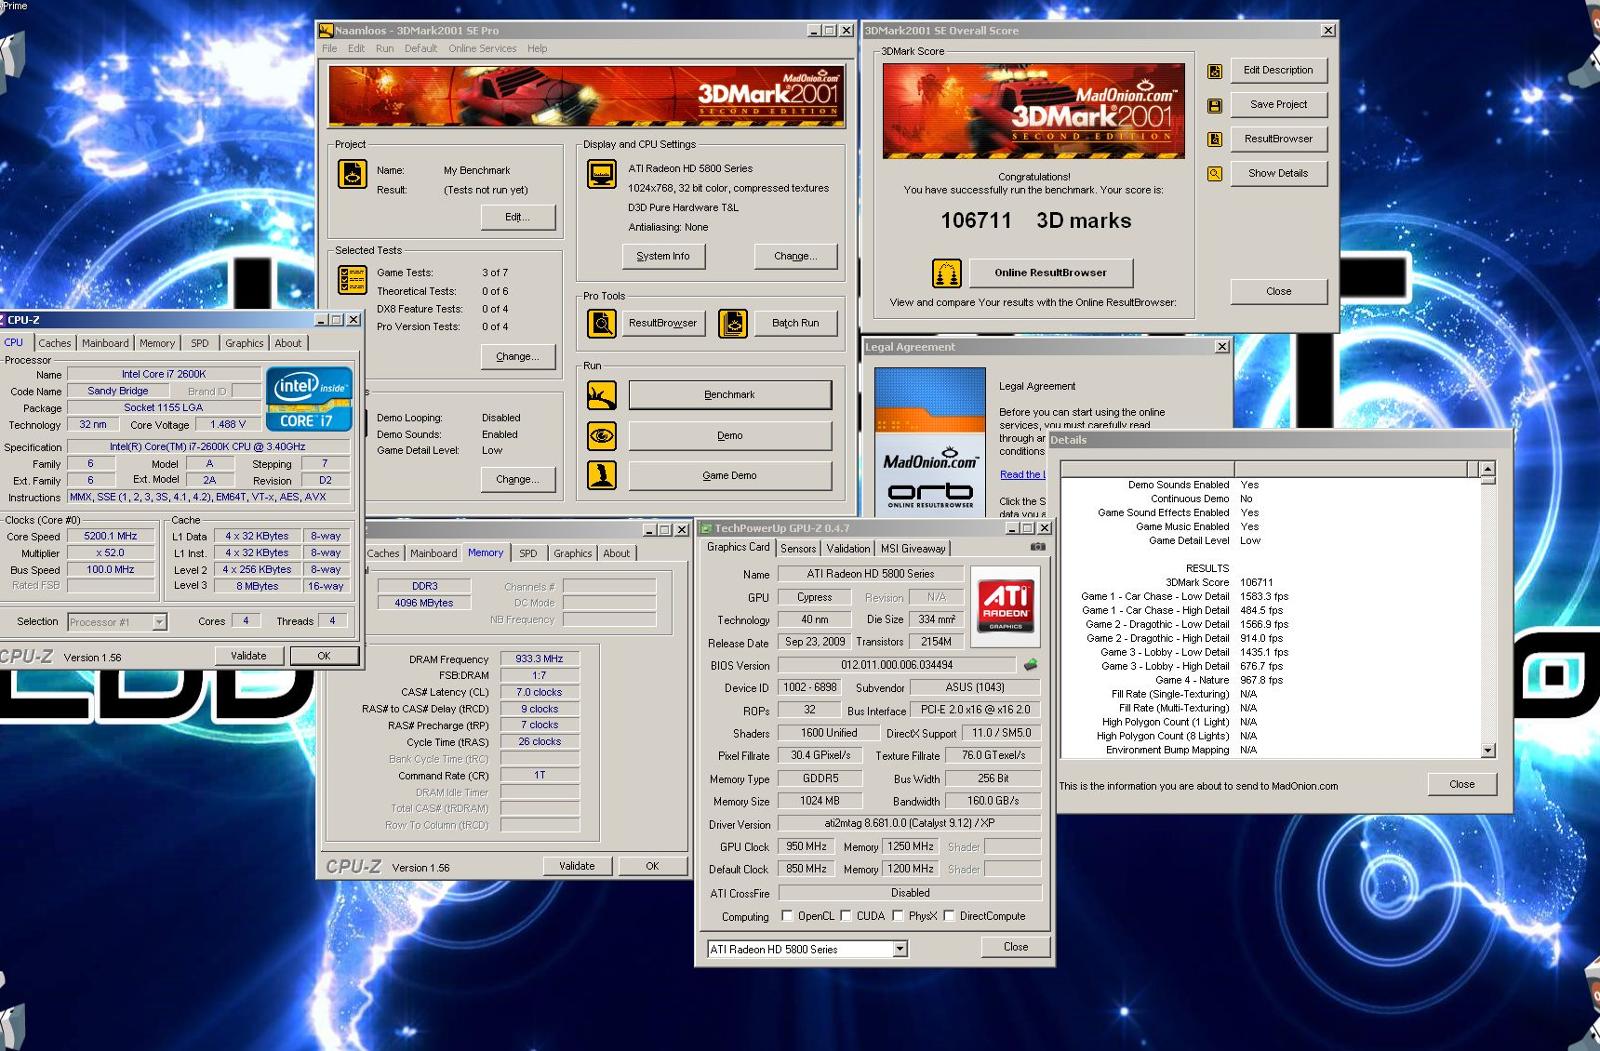This screenshot has width=1600, height=1051.
Task: Click the Change button under Display settings
Action: coord(795,256)
